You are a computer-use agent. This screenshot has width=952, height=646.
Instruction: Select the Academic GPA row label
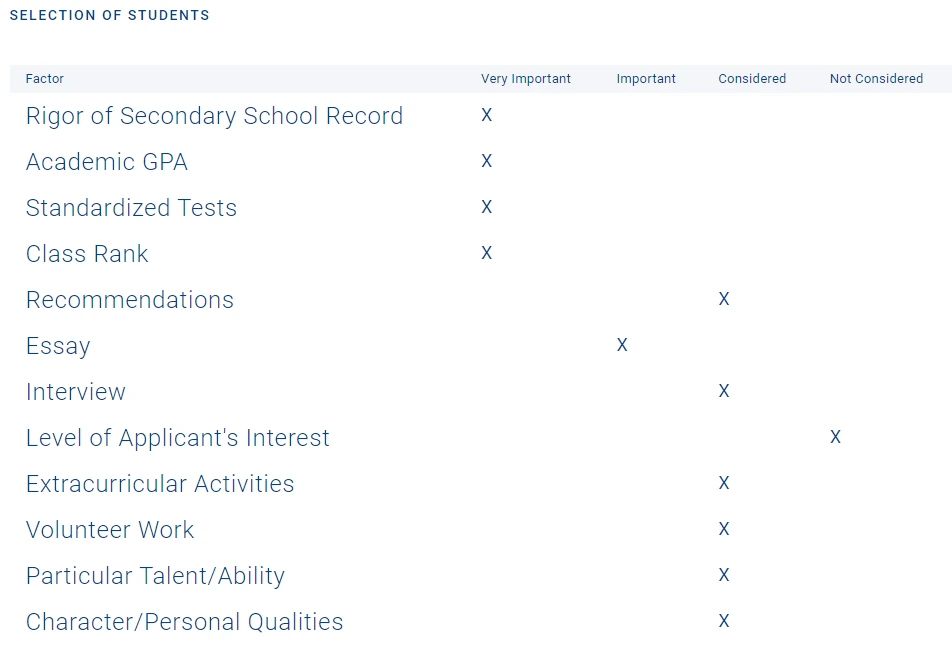(107, 162)
